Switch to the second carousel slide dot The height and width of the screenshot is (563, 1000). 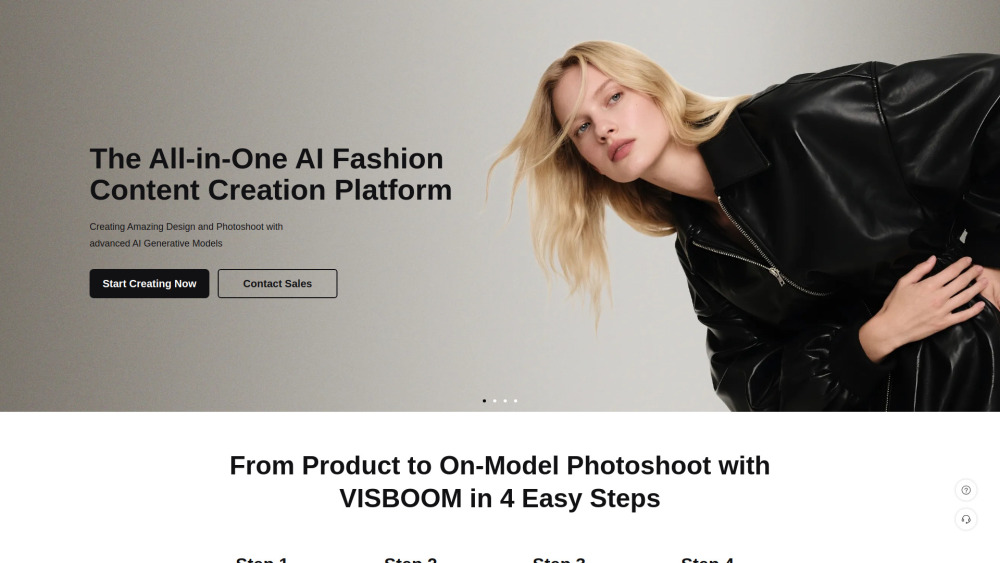(x=494, y=400)
